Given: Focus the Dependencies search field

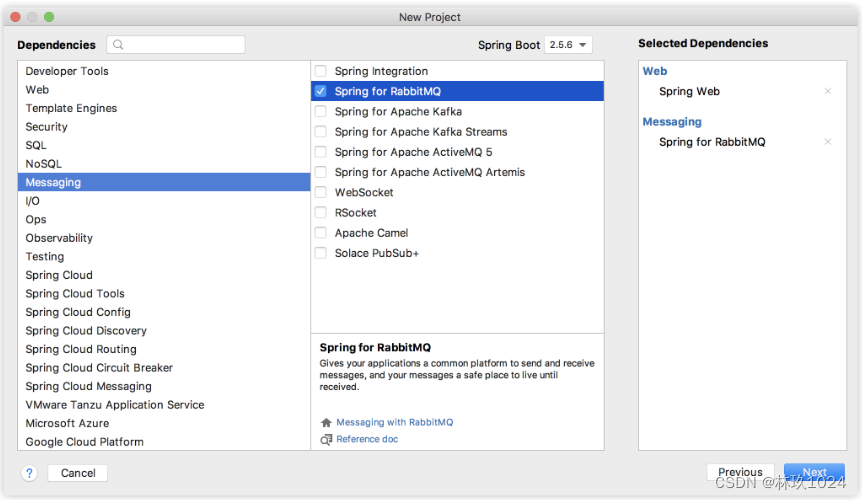Looking at the screenshot, I should coord(176,45).
